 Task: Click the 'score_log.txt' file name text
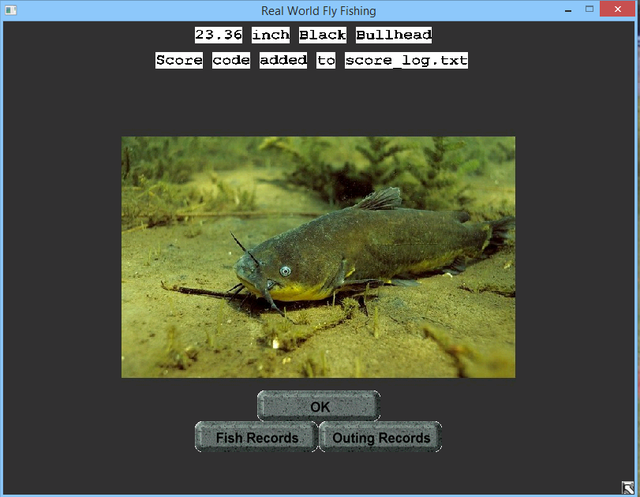pos(407,60)
